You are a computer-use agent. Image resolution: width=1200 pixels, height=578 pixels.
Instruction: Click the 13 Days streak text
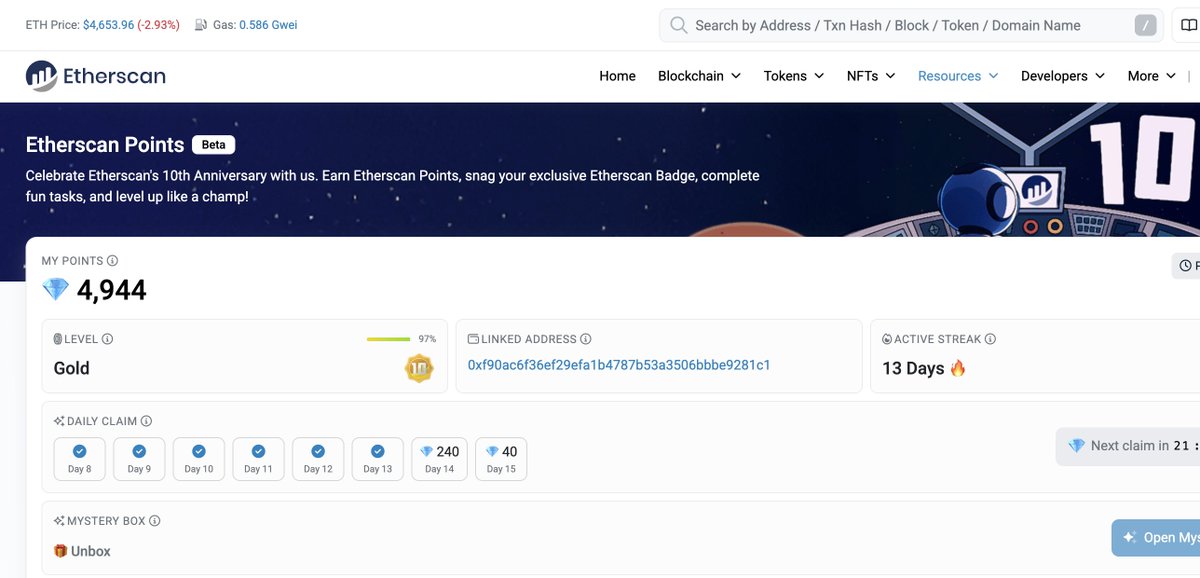pos(913,368)
